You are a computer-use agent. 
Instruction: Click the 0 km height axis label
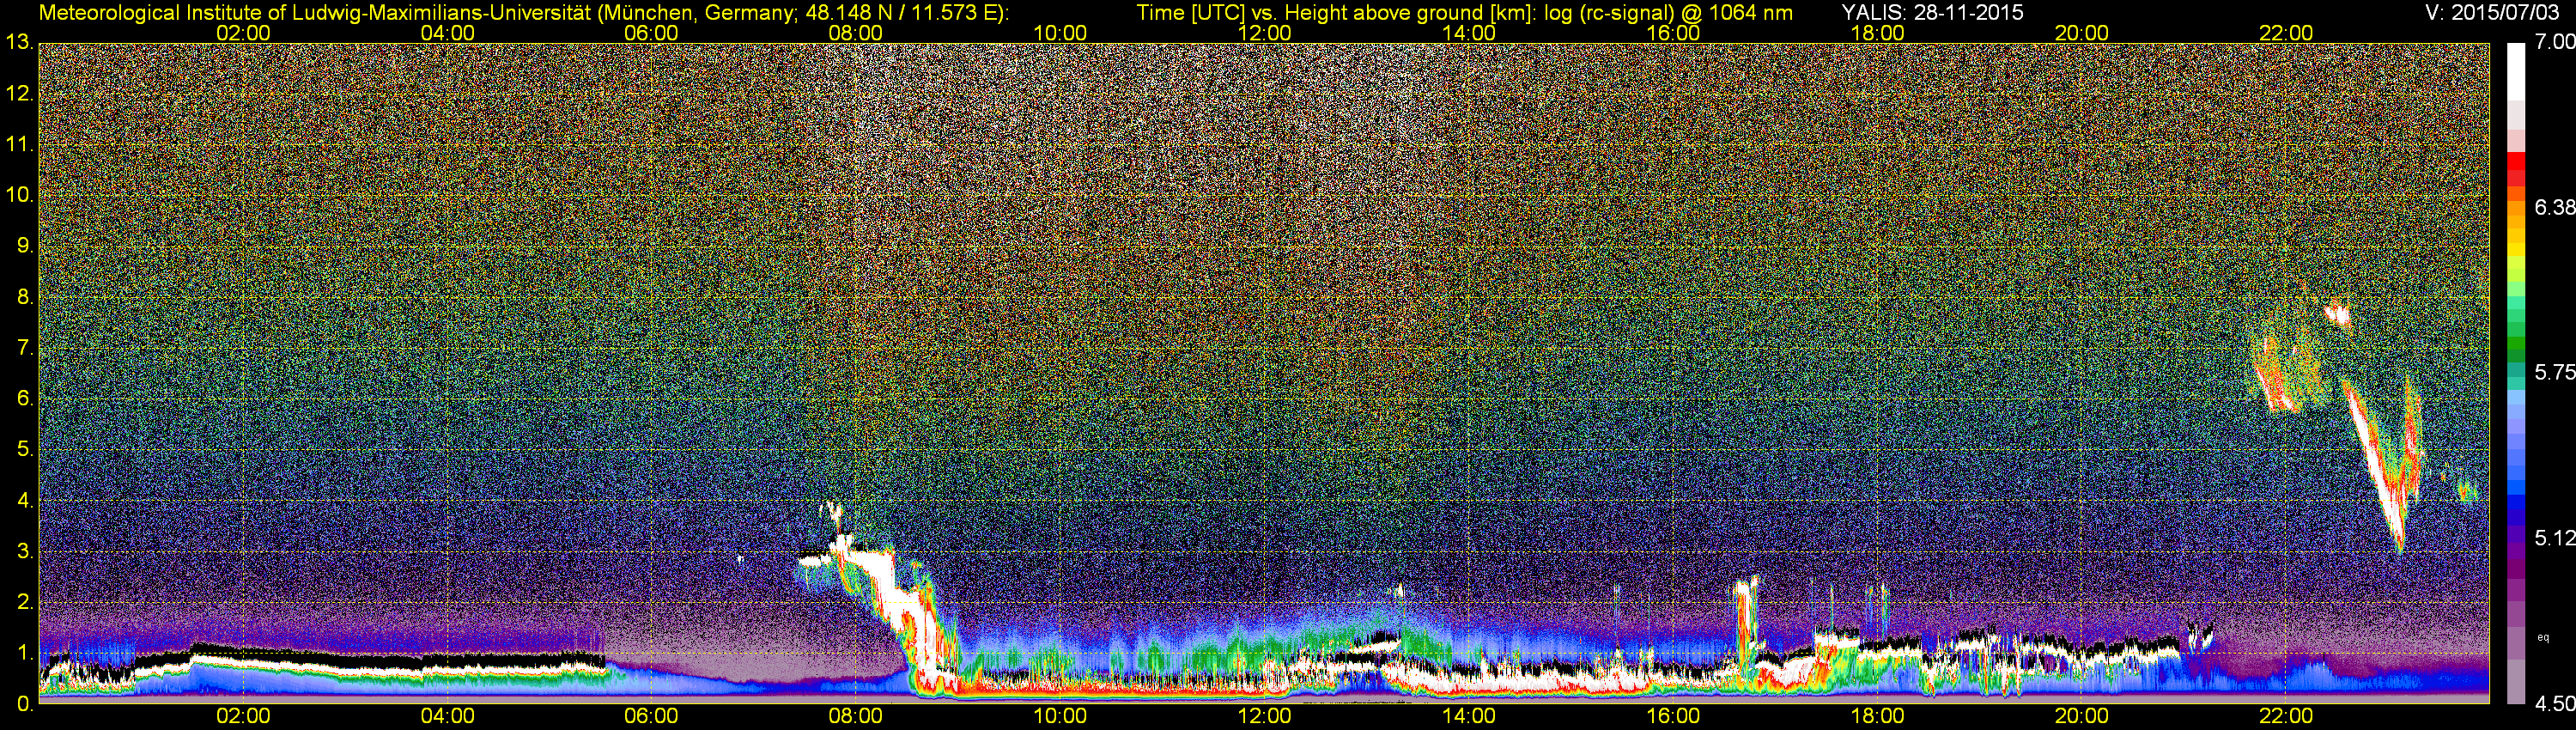click(25, 704)
